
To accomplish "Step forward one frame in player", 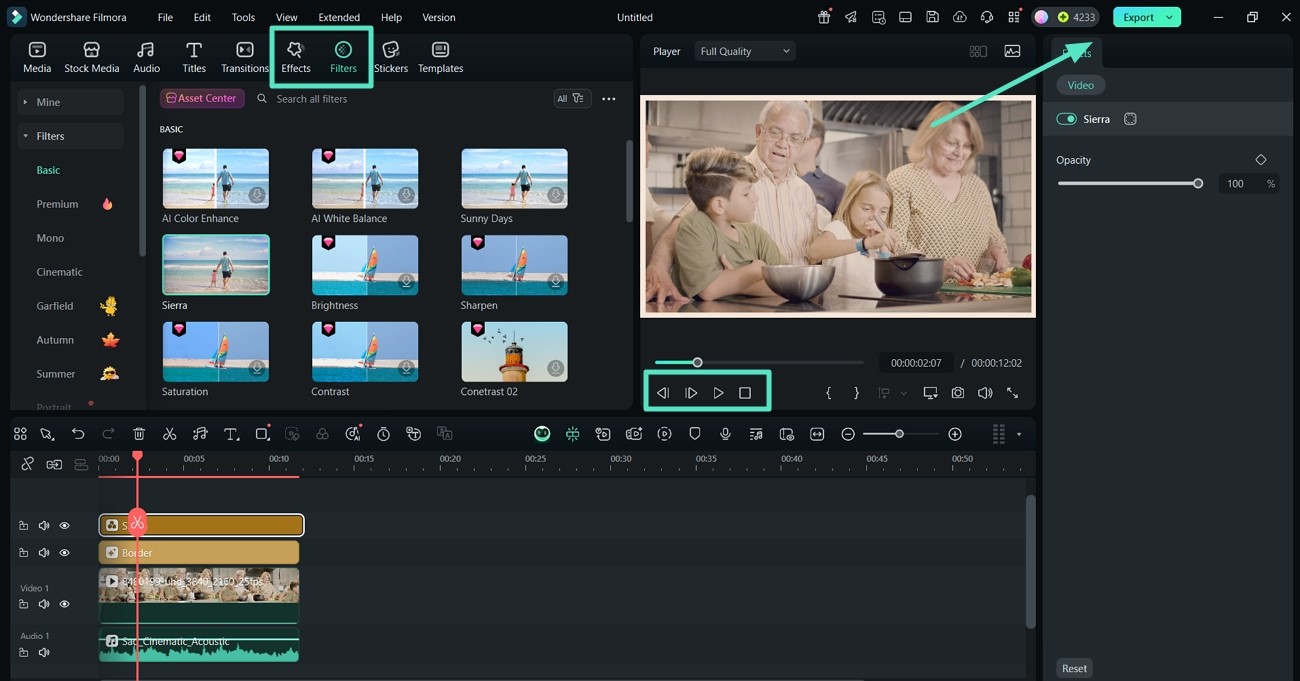I will click(x=690, y=393).
